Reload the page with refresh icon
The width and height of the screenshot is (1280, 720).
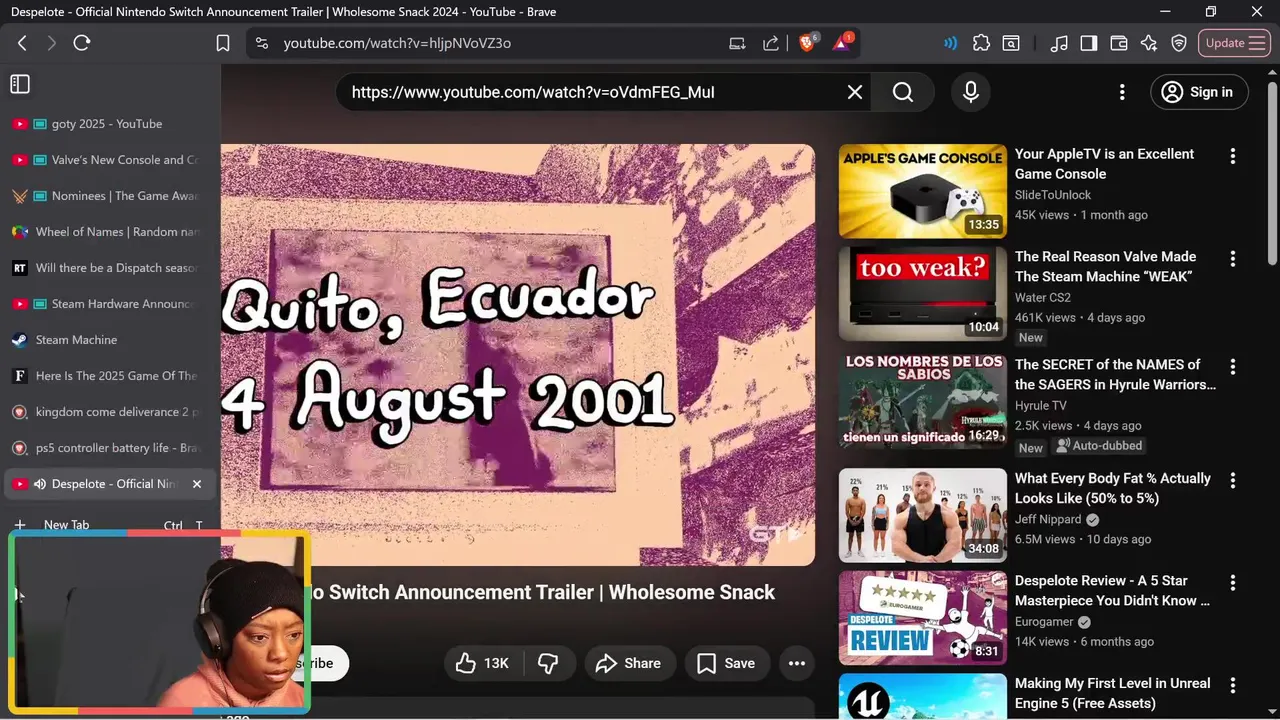point(82,43)
